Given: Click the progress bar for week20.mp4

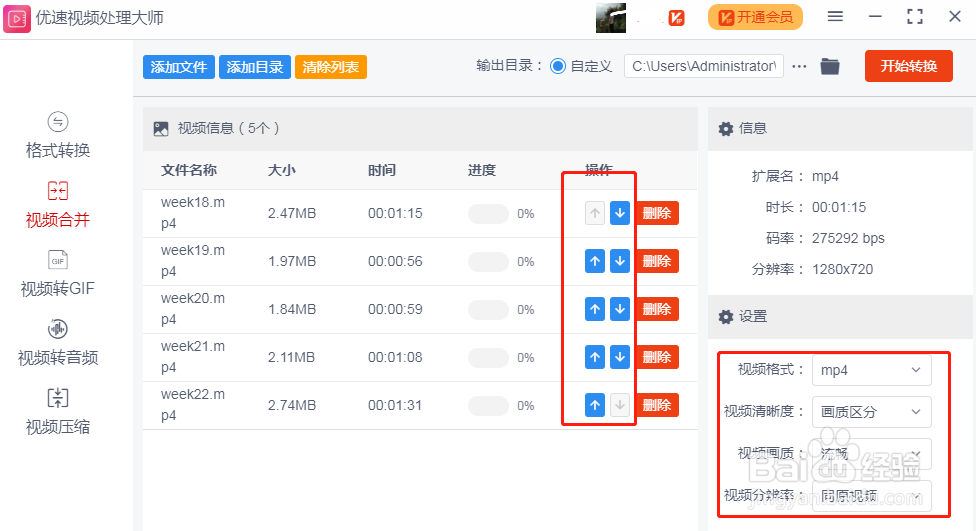Looking at the screenshot, I should click(489, 310).
